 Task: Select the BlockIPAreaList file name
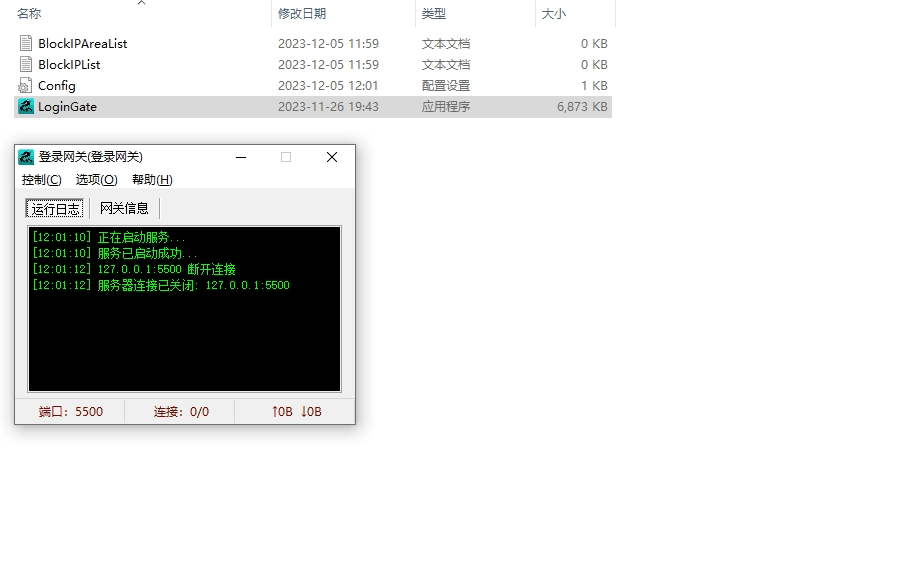coord(83,44)
